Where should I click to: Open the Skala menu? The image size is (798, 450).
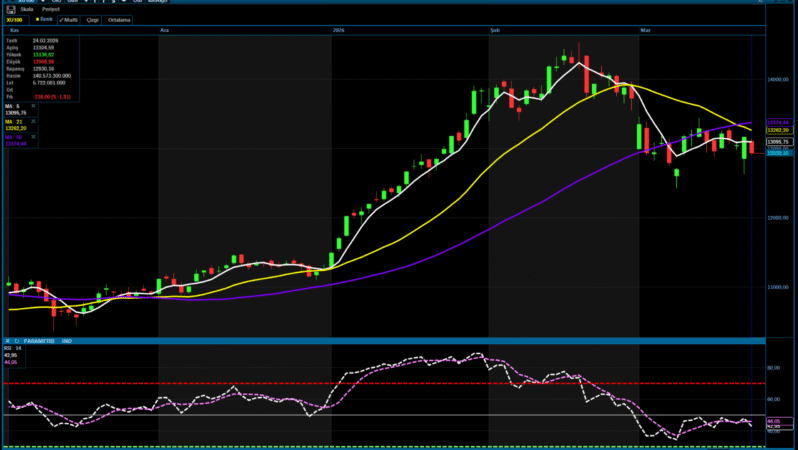[x=27, y=9]
